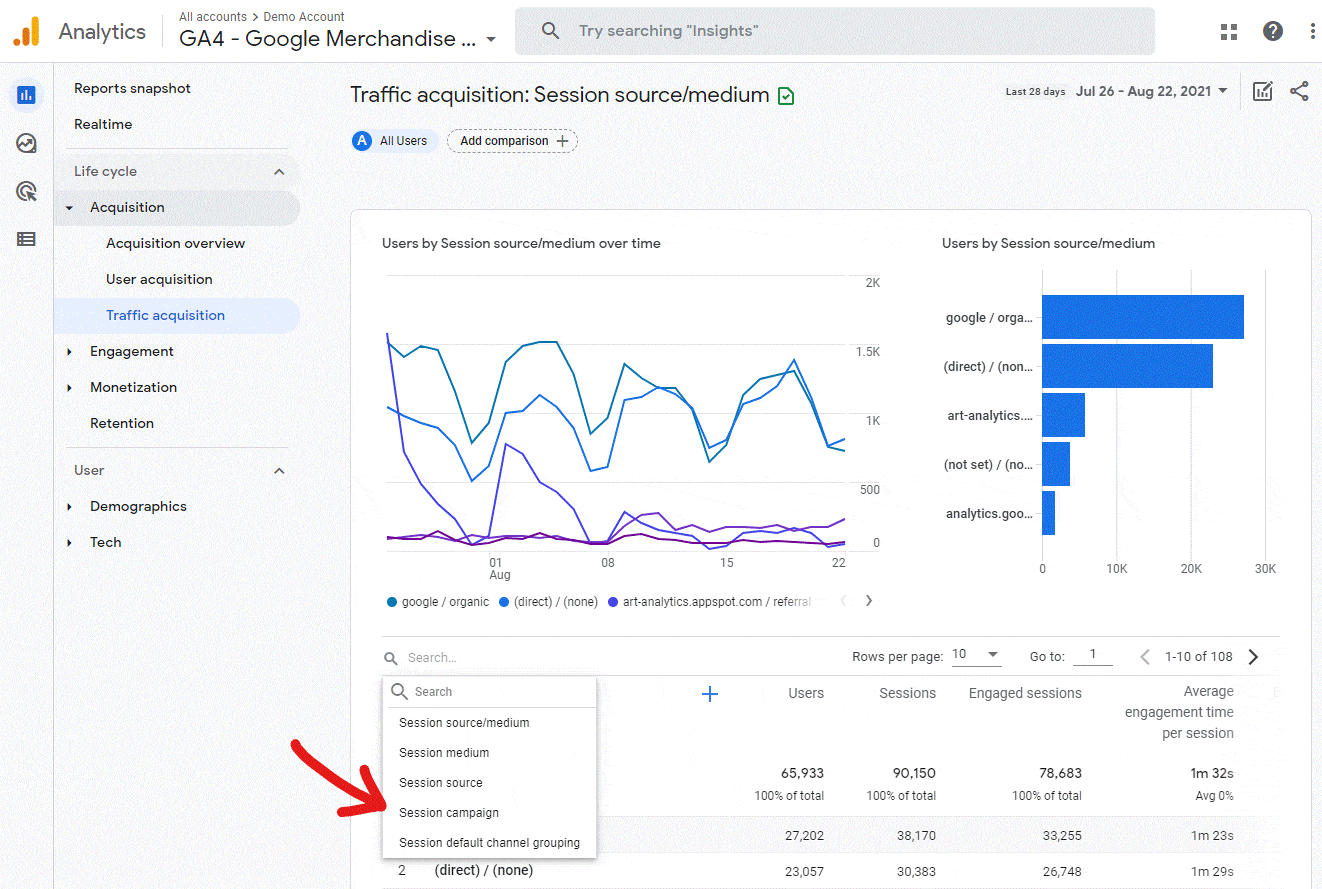Click the All accounts breadcrumb link
Screen dimensions: 1322x889
click(x=213, y=17)
